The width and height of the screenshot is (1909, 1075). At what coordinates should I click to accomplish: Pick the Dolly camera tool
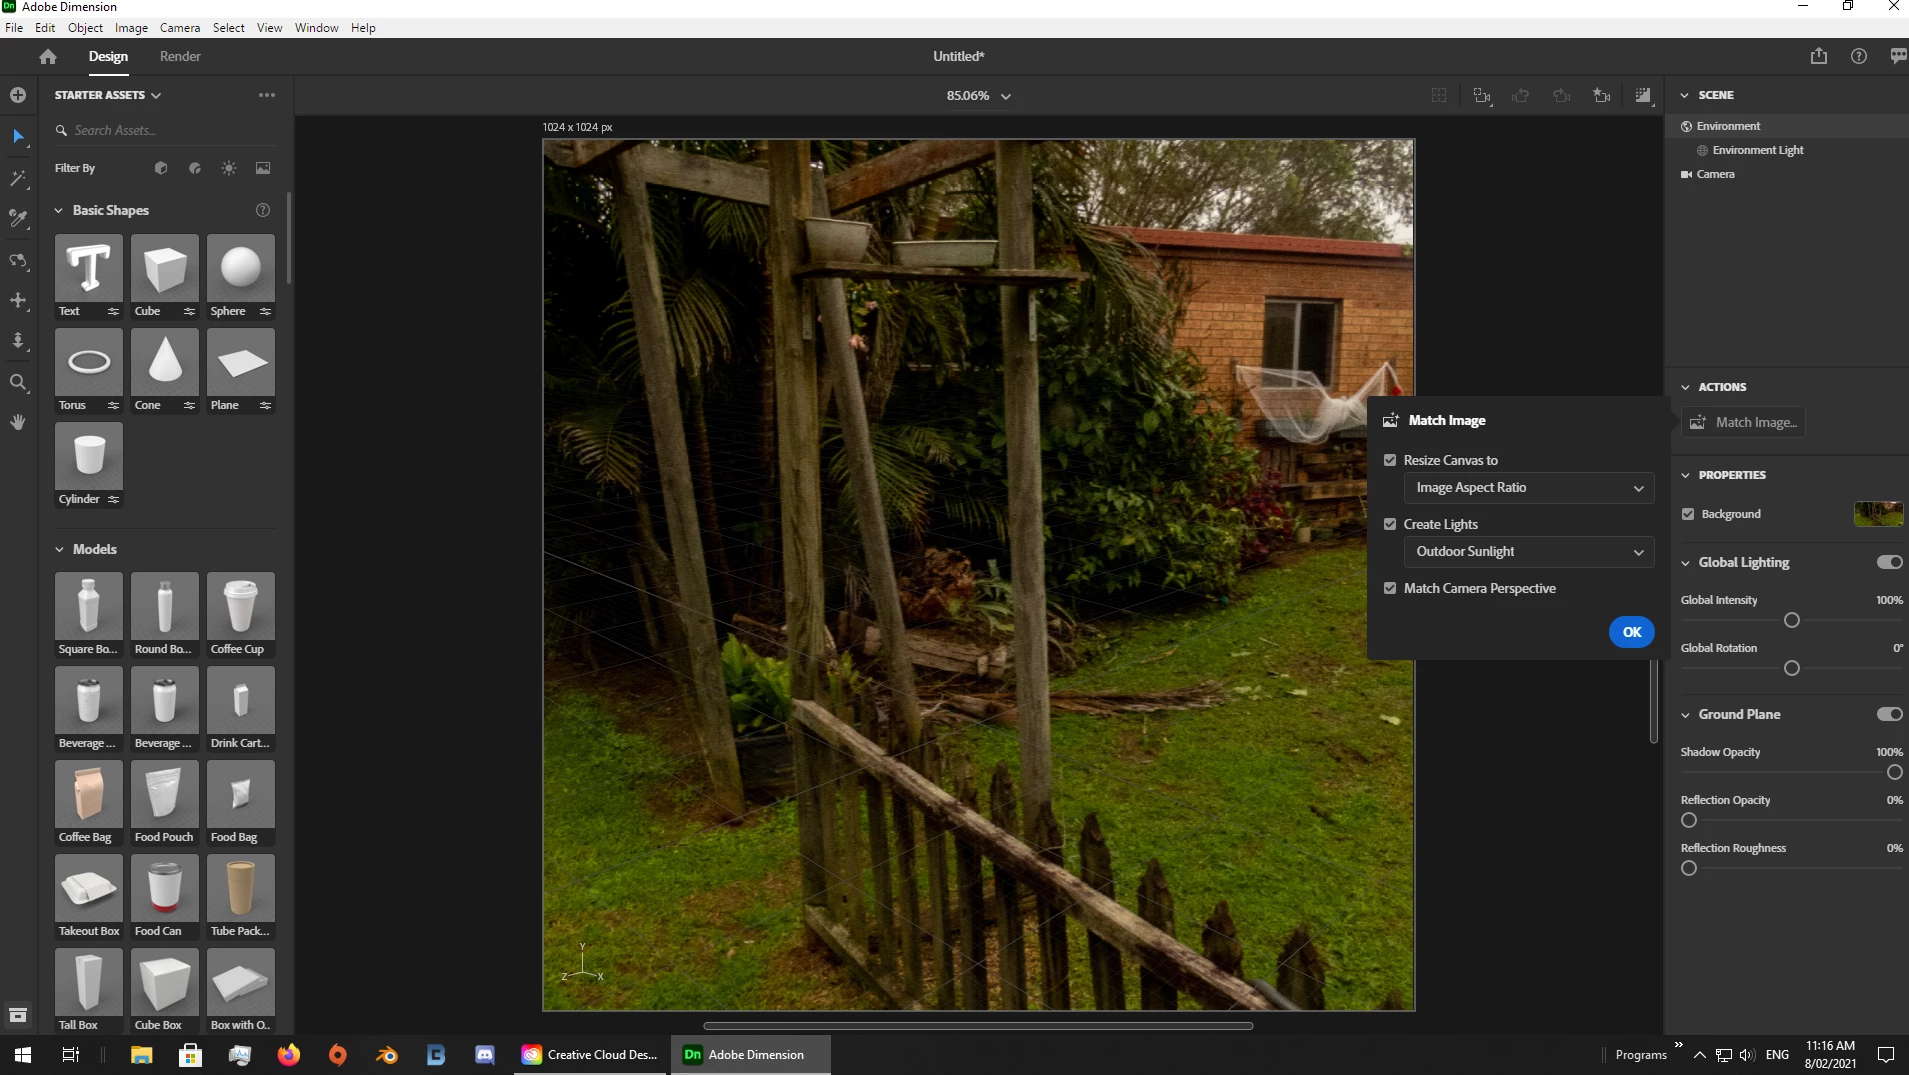tap(18, 341)
